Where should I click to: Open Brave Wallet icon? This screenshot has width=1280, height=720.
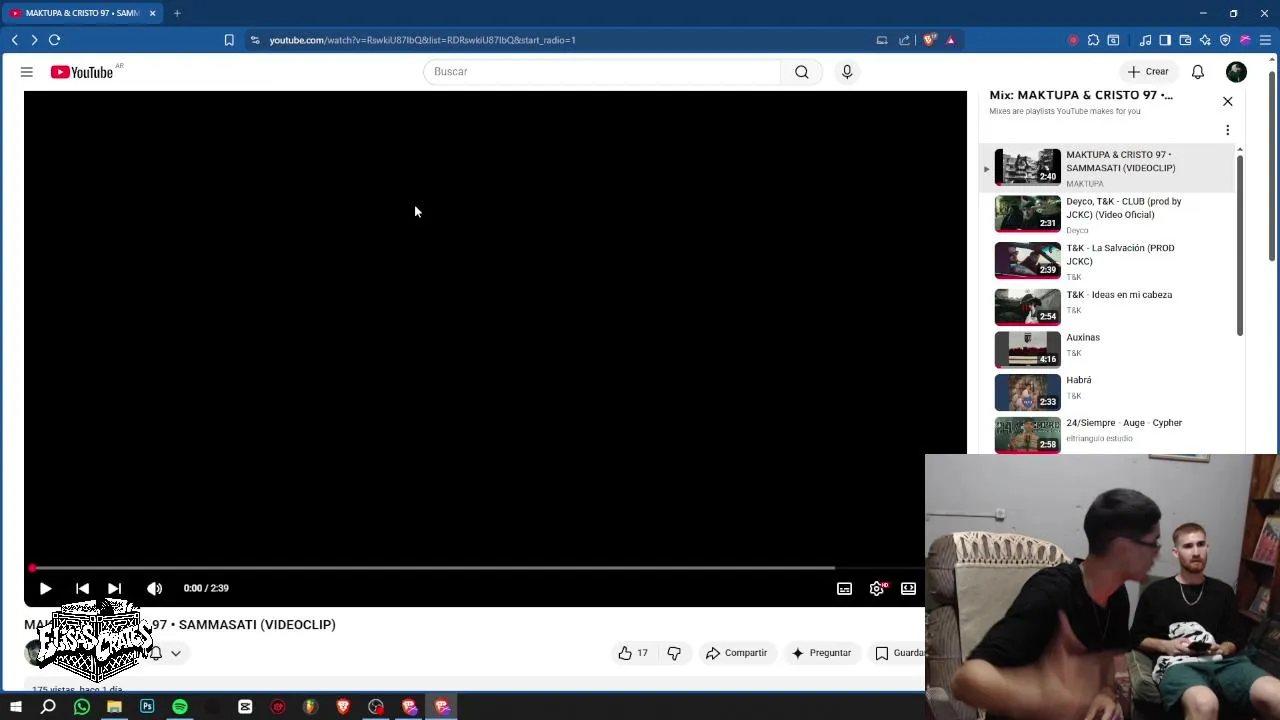click(x=1185, y=40)
